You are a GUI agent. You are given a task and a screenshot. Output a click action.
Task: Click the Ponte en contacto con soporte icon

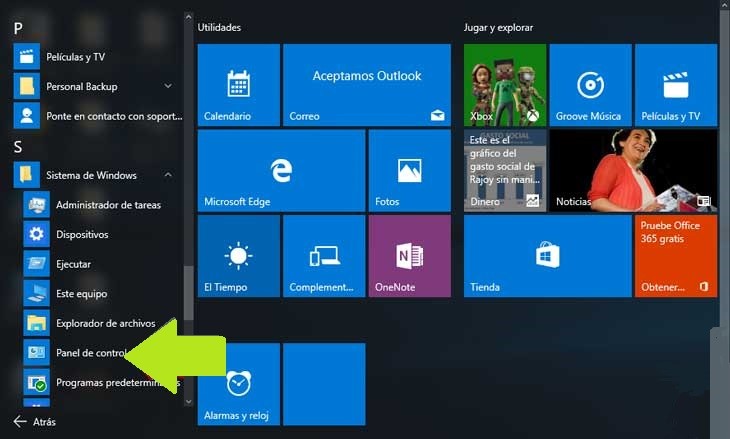[x=27, y=115]
